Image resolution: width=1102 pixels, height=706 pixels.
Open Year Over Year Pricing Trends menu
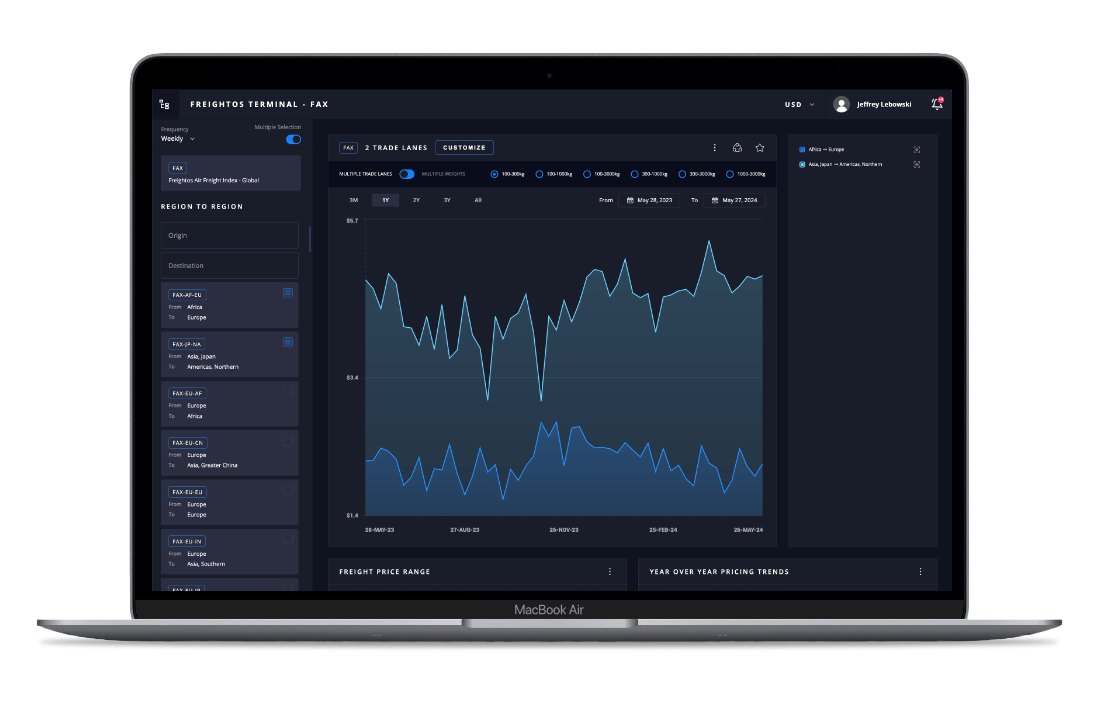(920, 572)
